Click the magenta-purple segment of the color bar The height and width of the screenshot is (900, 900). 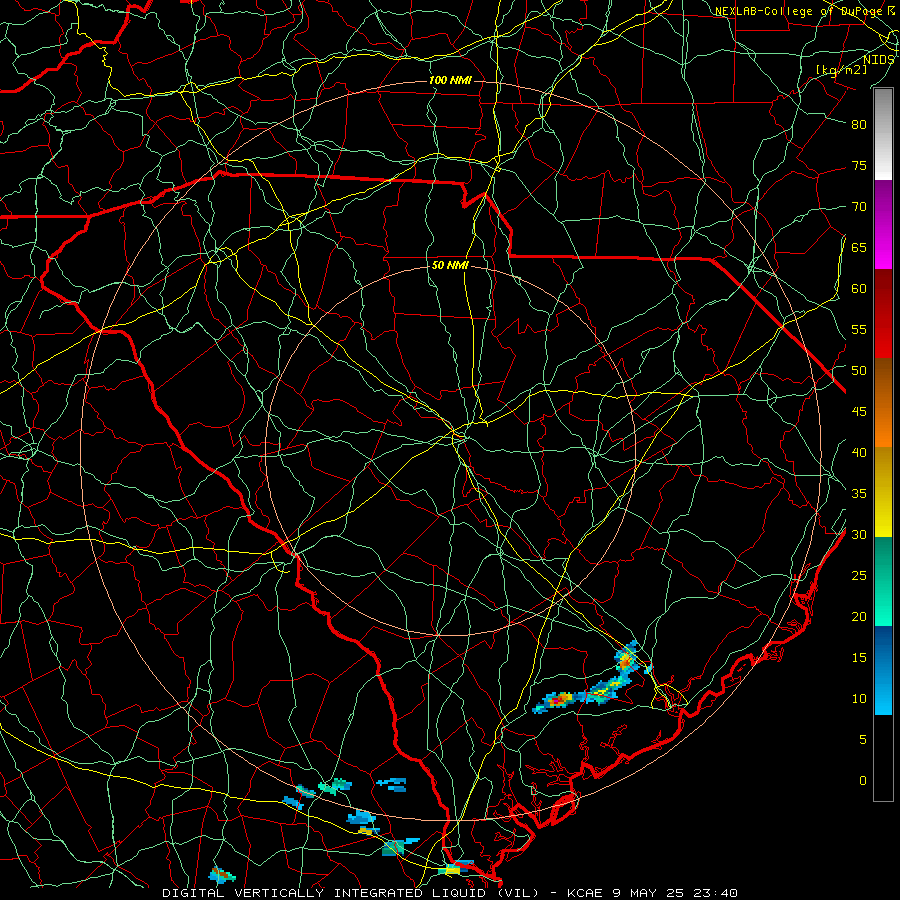883,224
